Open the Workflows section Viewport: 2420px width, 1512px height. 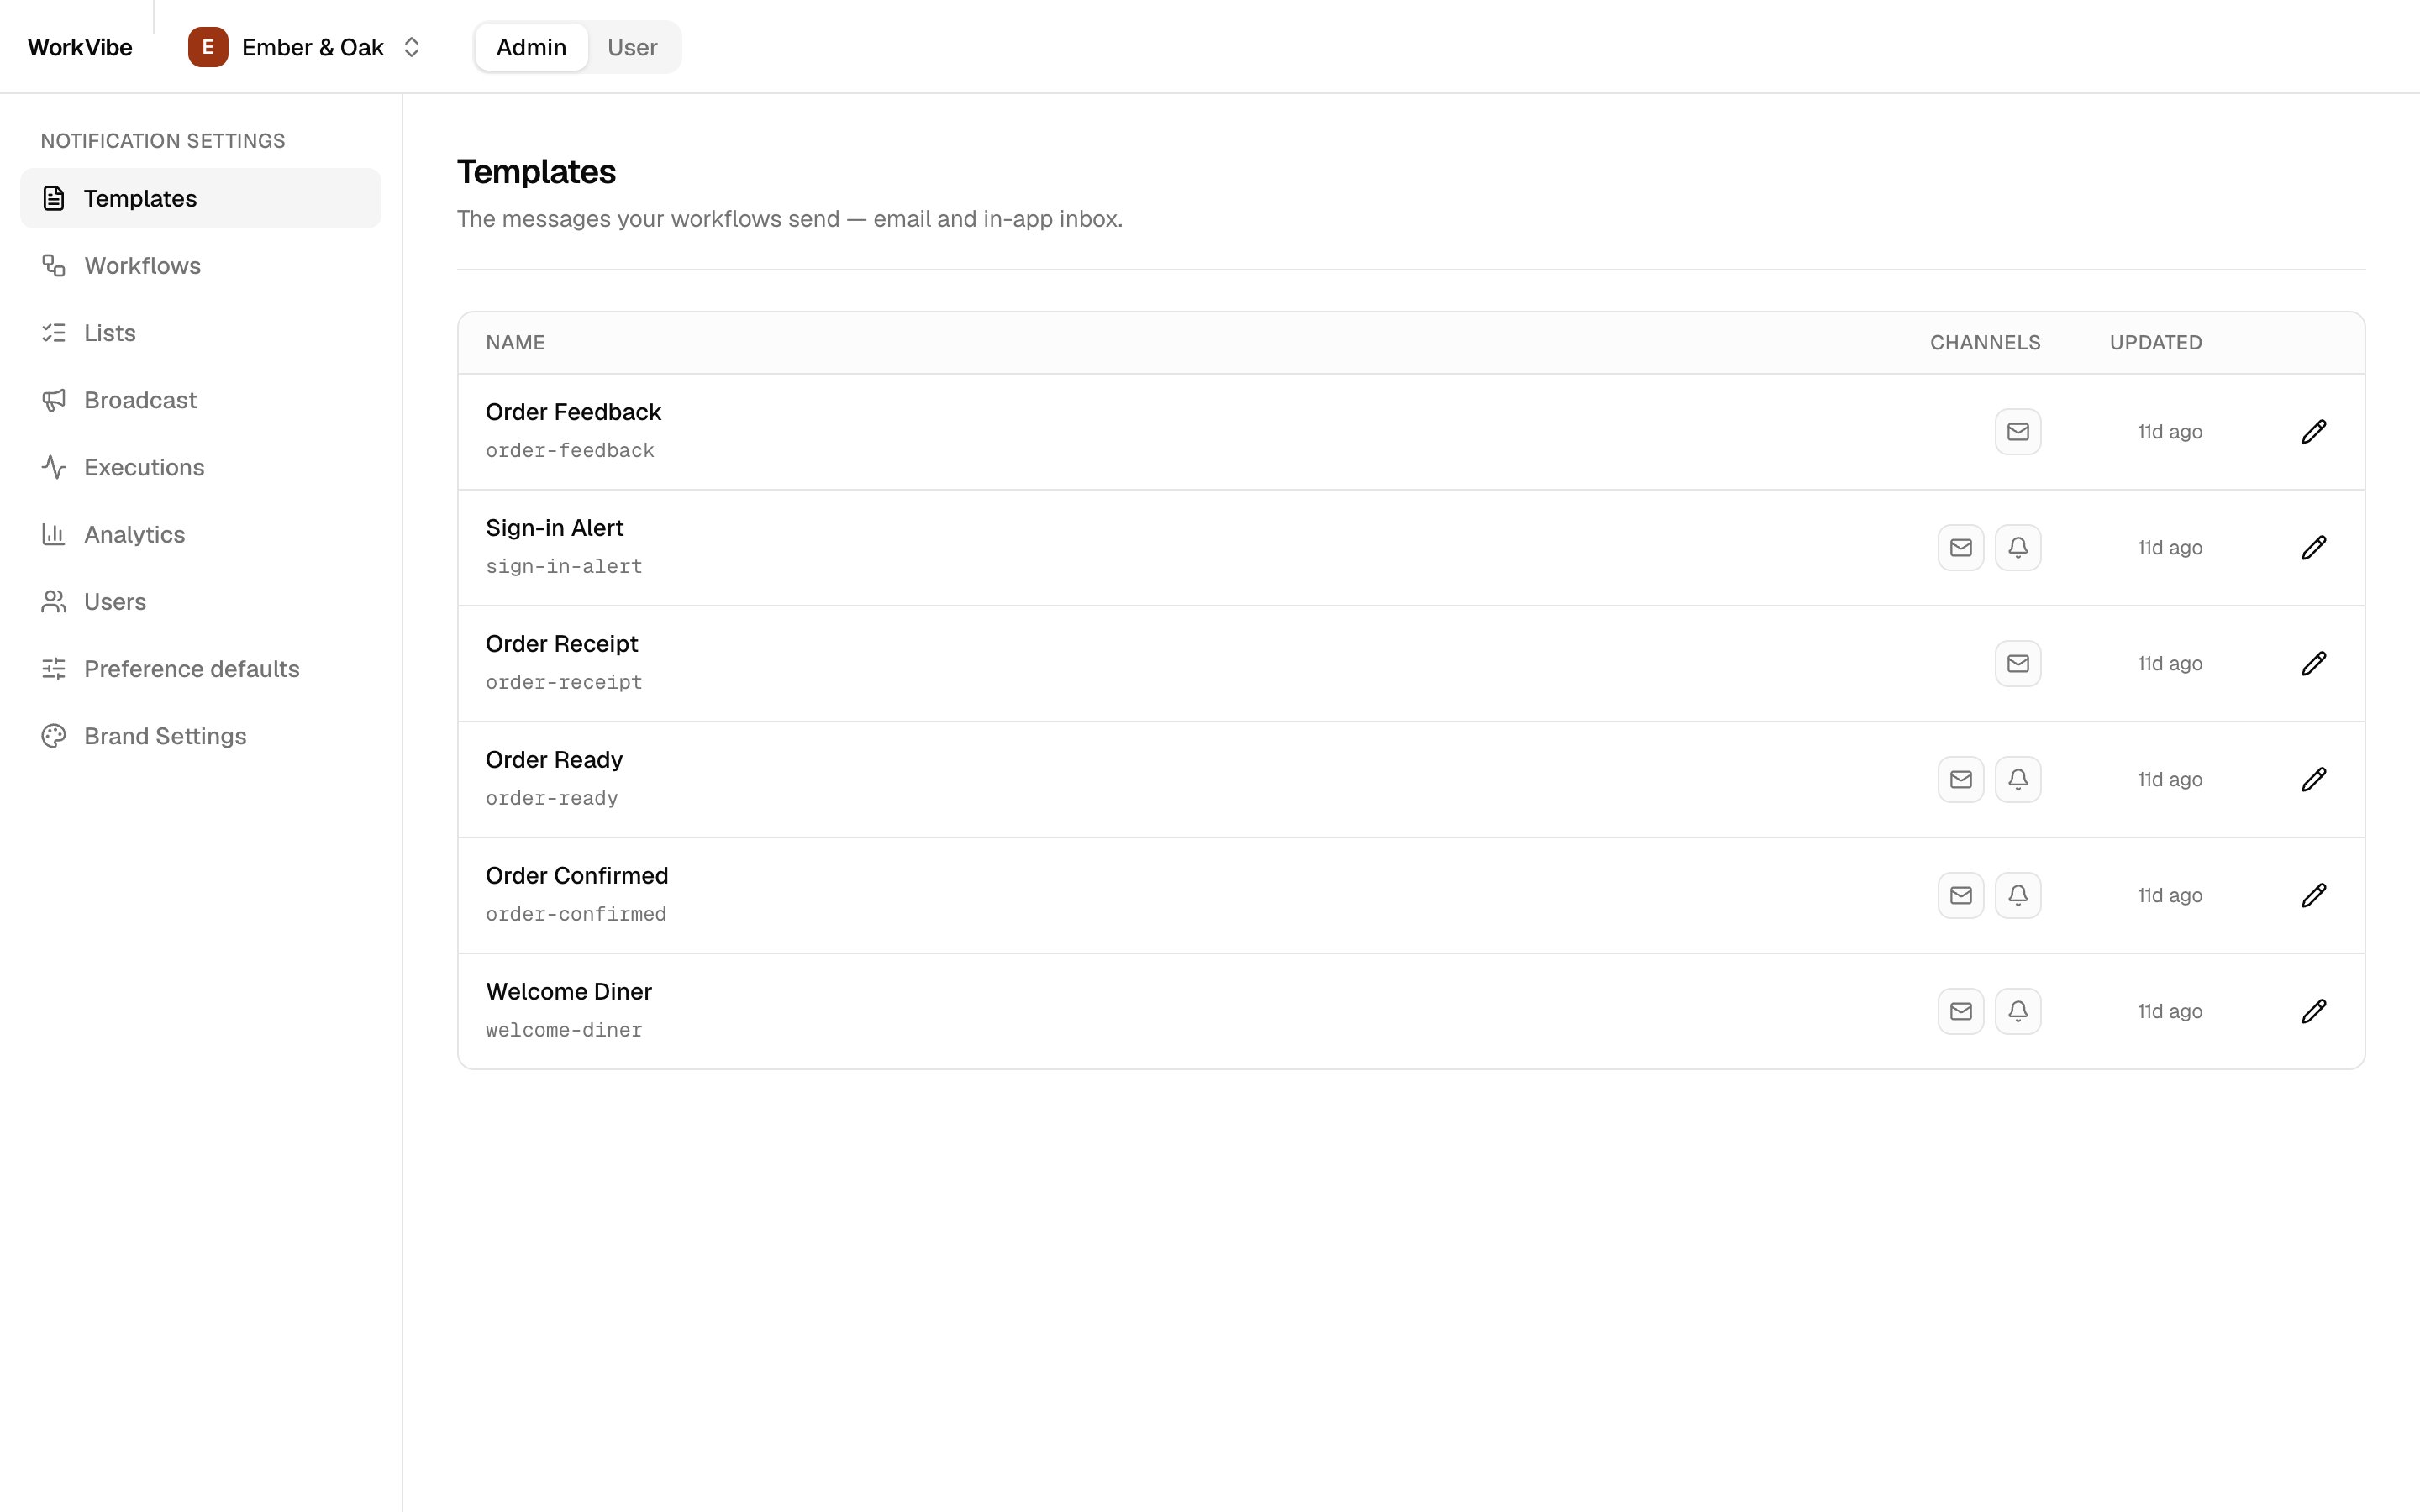pos(201,265)
